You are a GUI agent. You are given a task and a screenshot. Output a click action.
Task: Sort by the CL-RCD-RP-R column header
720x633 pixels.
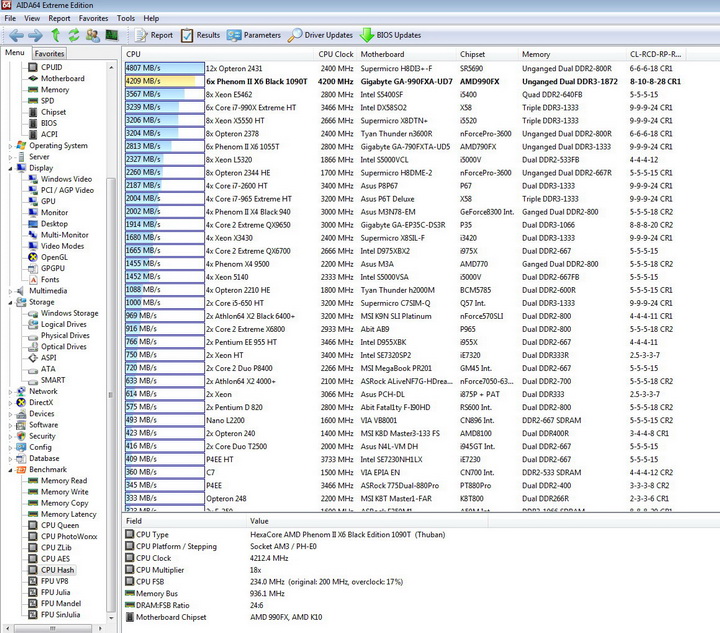click(x=656, y=54)
